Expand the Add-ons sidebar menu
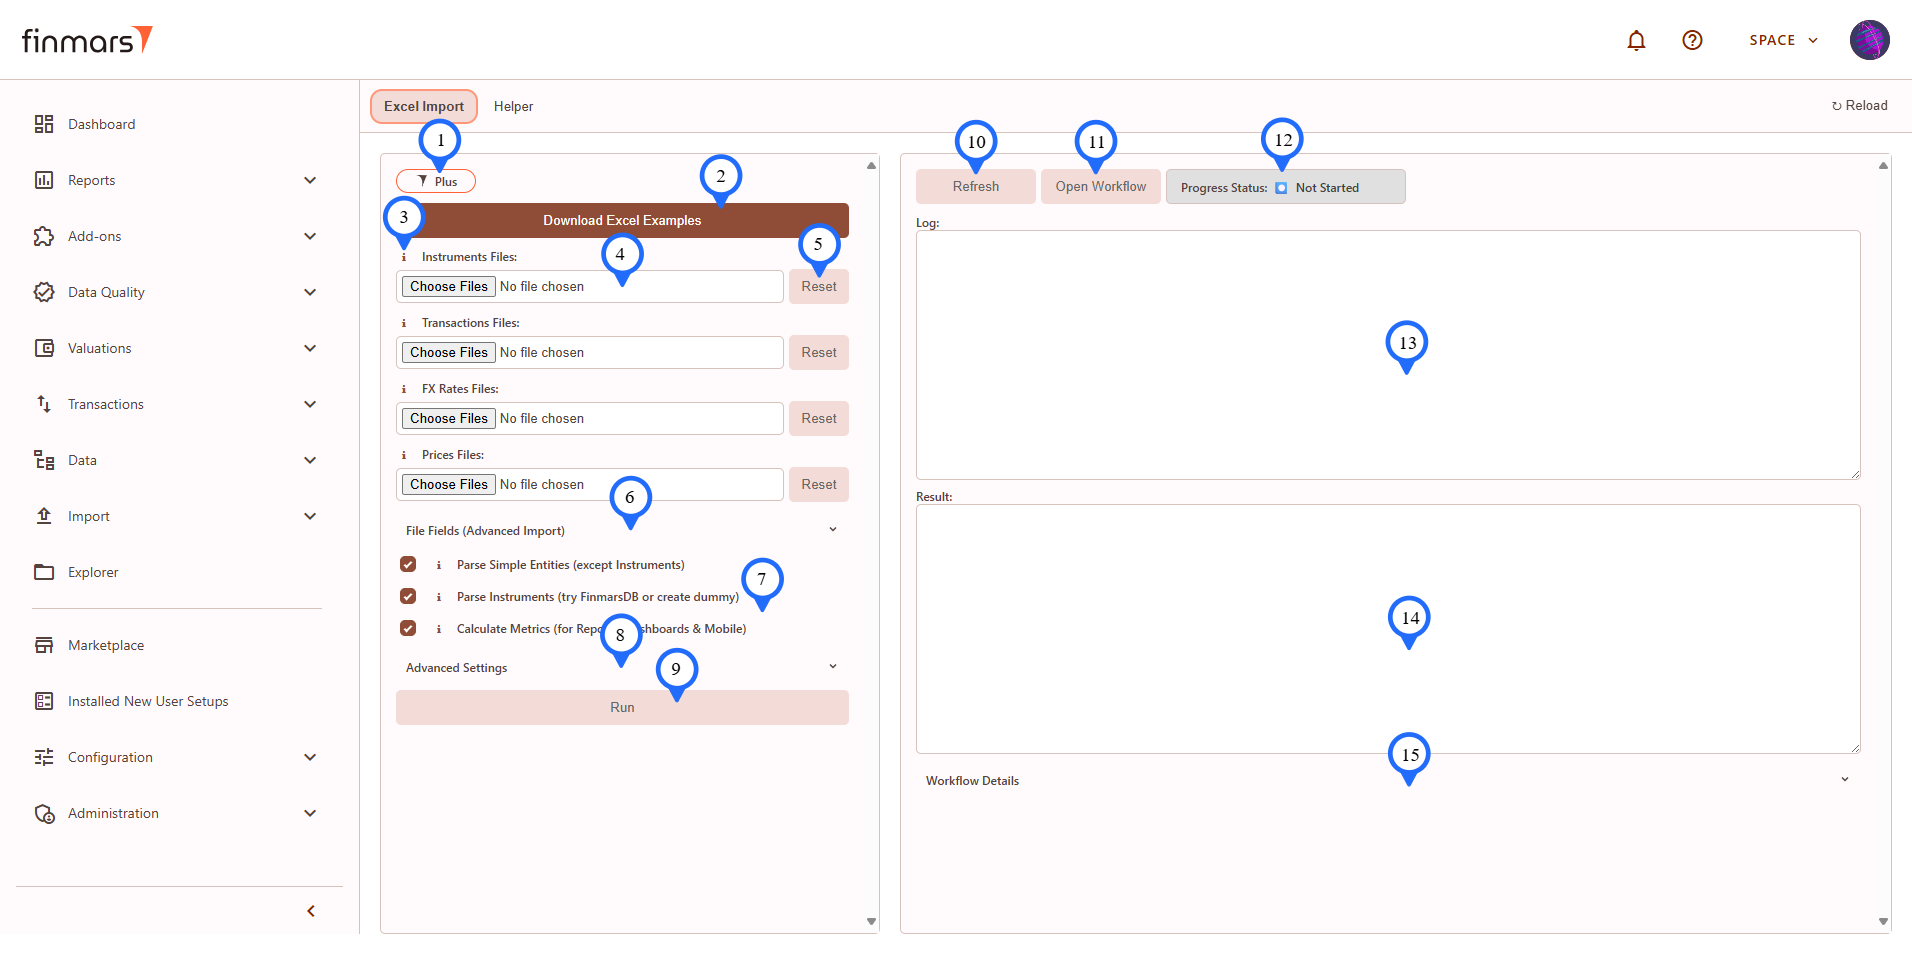The height and width of the screenshot is (954, 1912). pos(310,236)
